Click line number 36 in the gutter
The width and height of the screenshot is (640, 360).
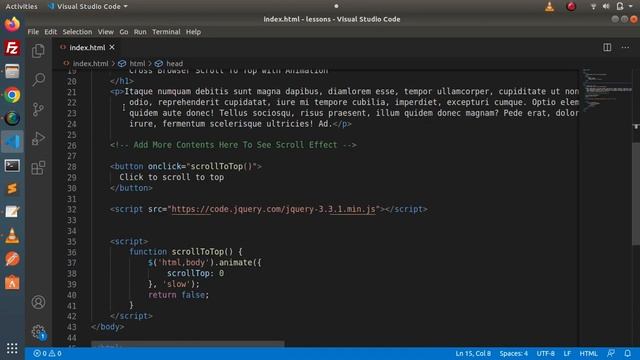point(72,252)
